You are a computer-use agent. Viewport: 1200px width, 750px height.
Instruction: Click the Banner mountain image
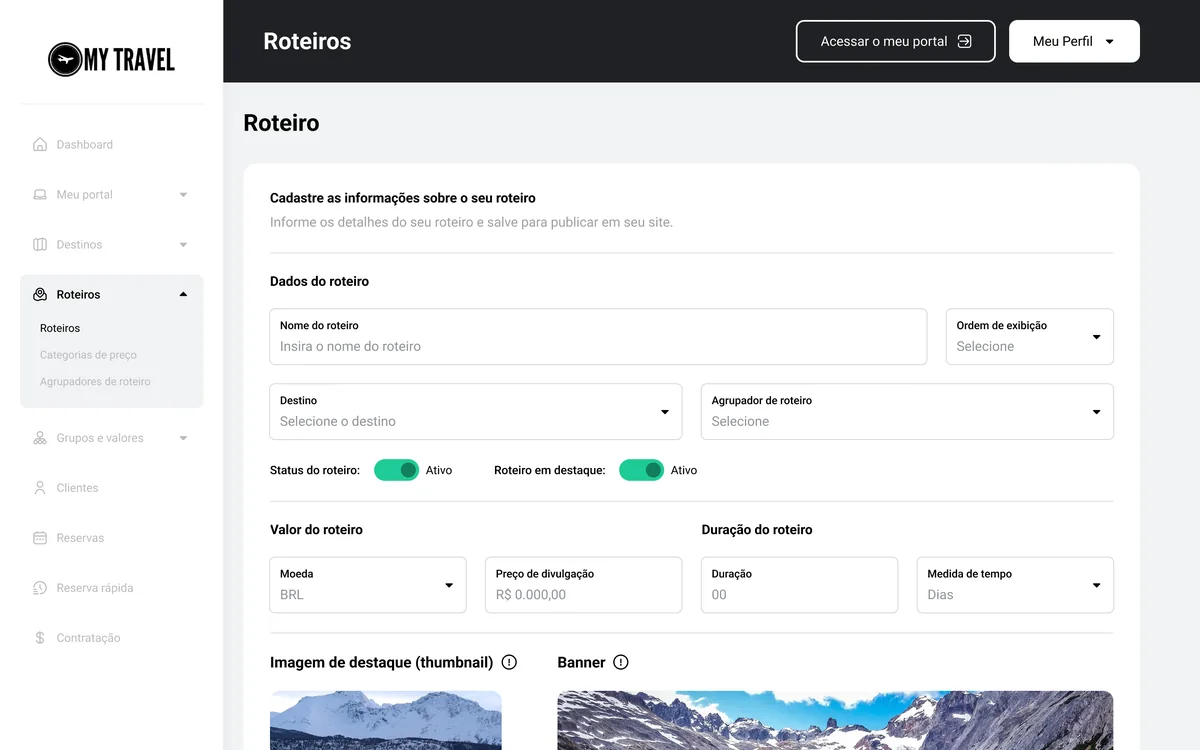[x=835, y=720]
